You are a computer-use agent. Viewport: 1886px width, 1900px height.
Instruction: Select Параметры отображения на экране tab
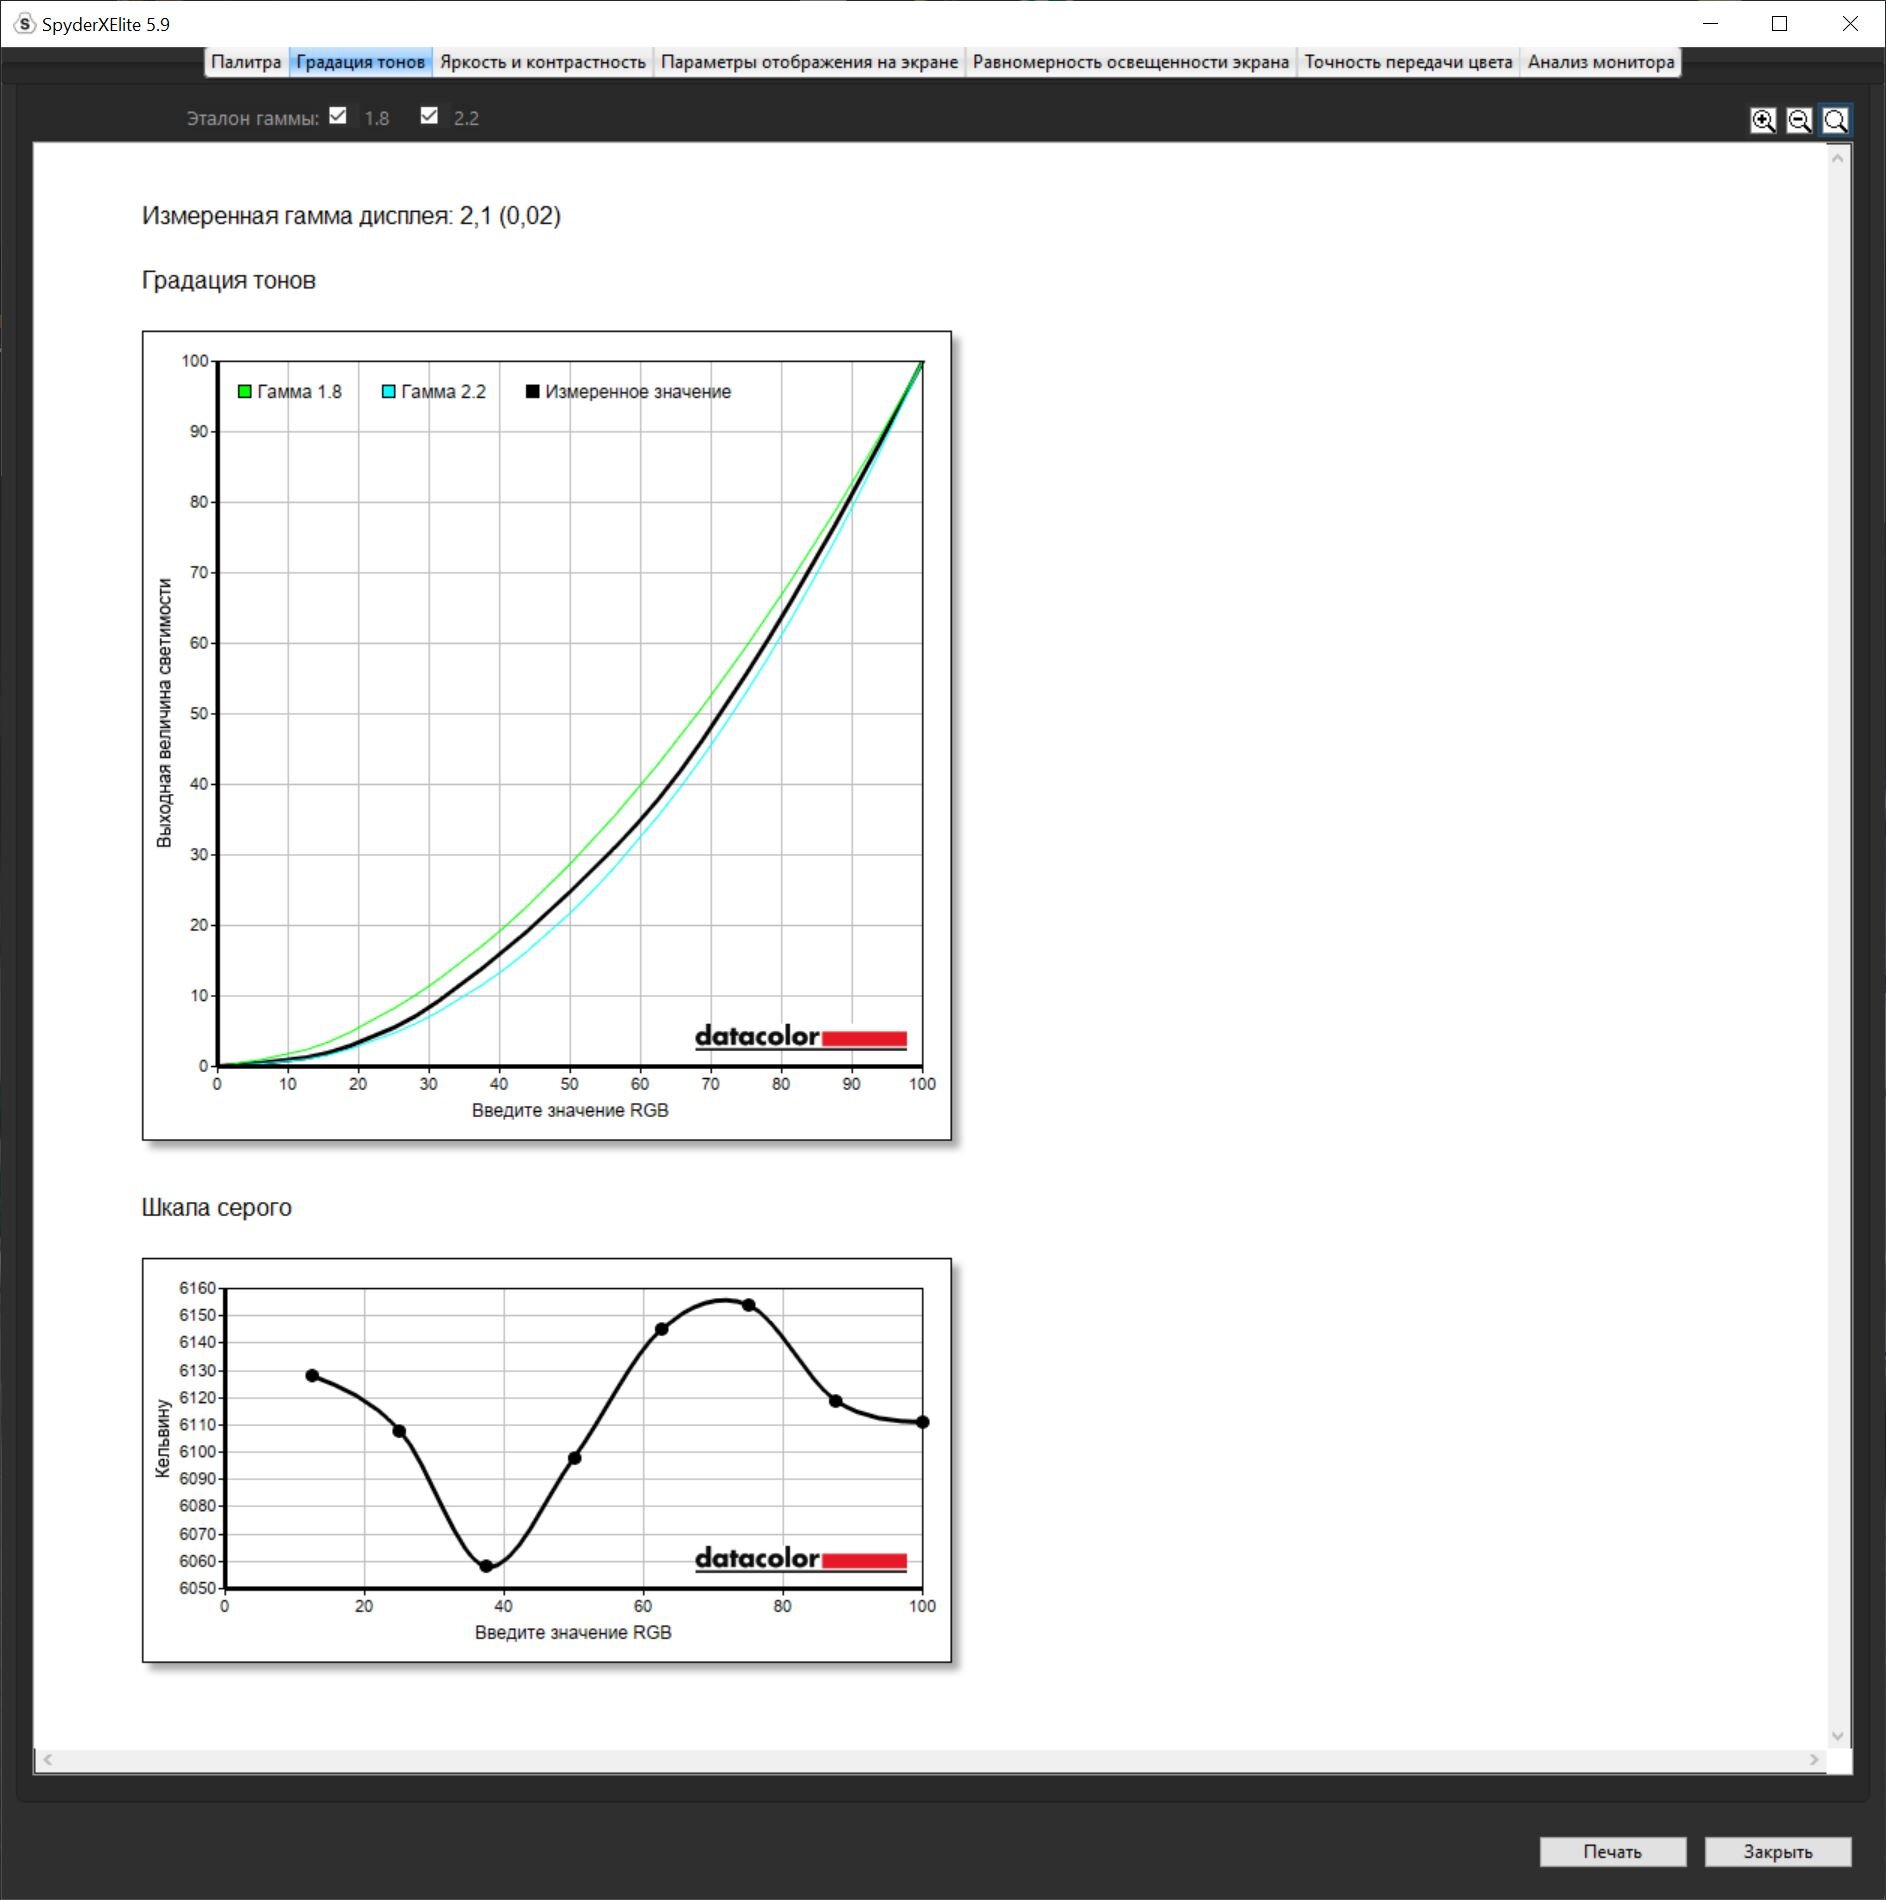(x=808, y=62)
